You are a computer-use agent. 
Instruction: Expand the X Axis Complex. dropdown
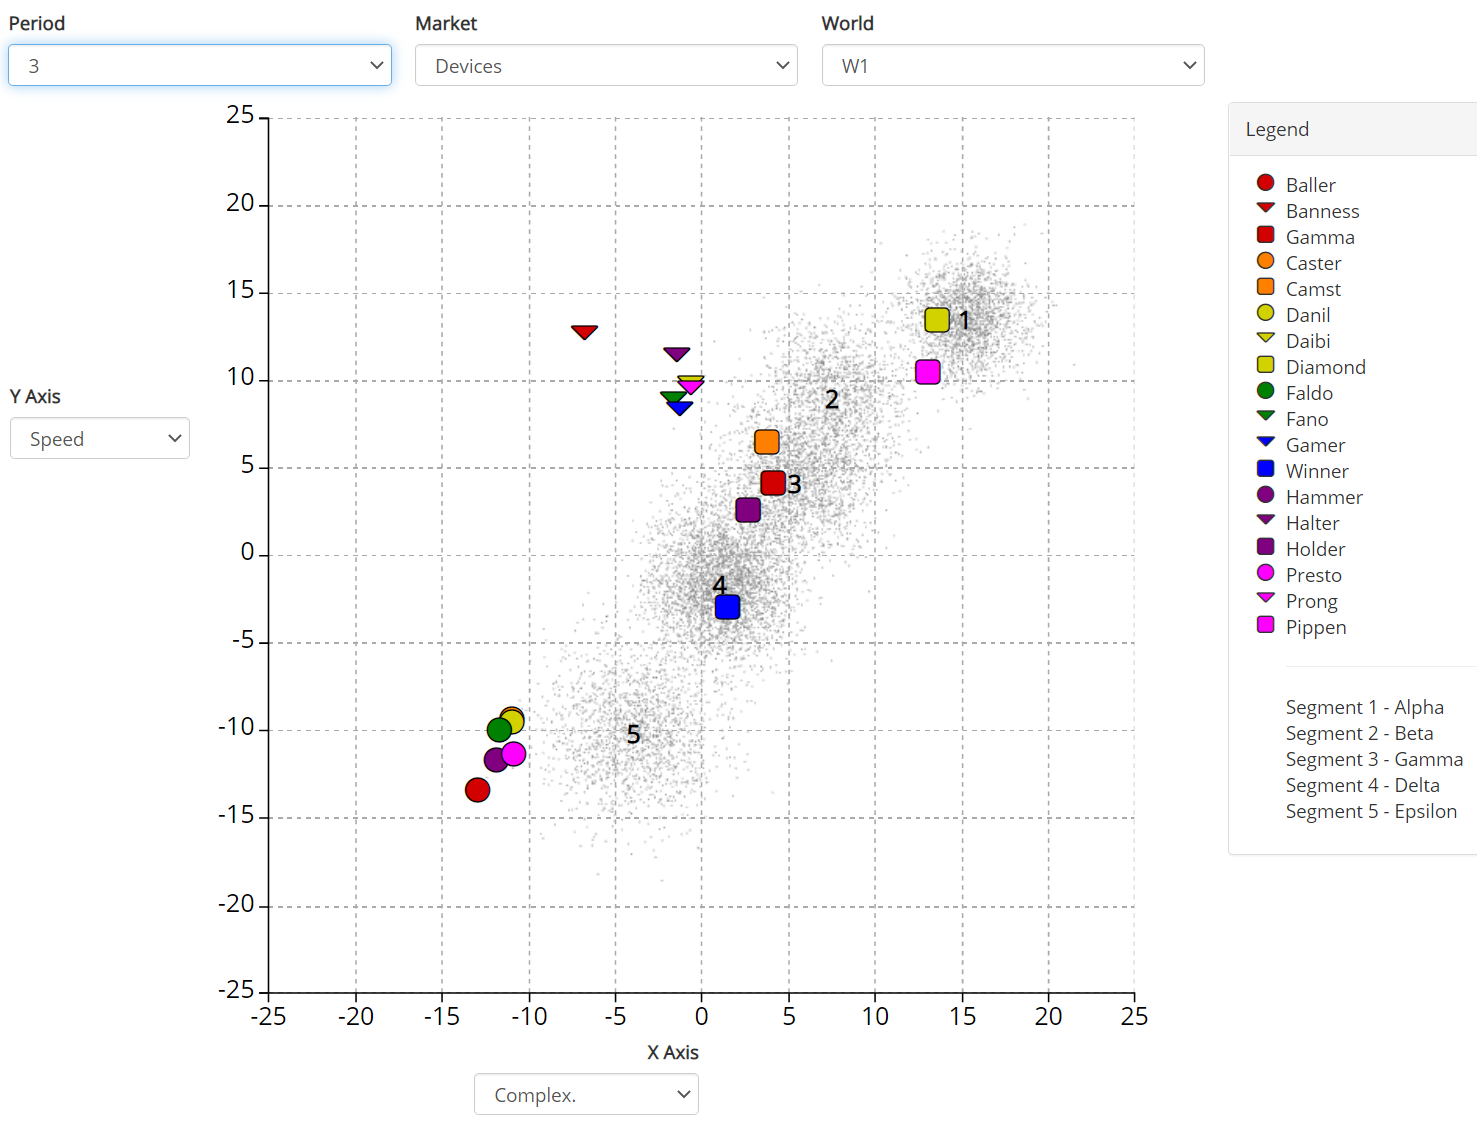point(586,1094)
